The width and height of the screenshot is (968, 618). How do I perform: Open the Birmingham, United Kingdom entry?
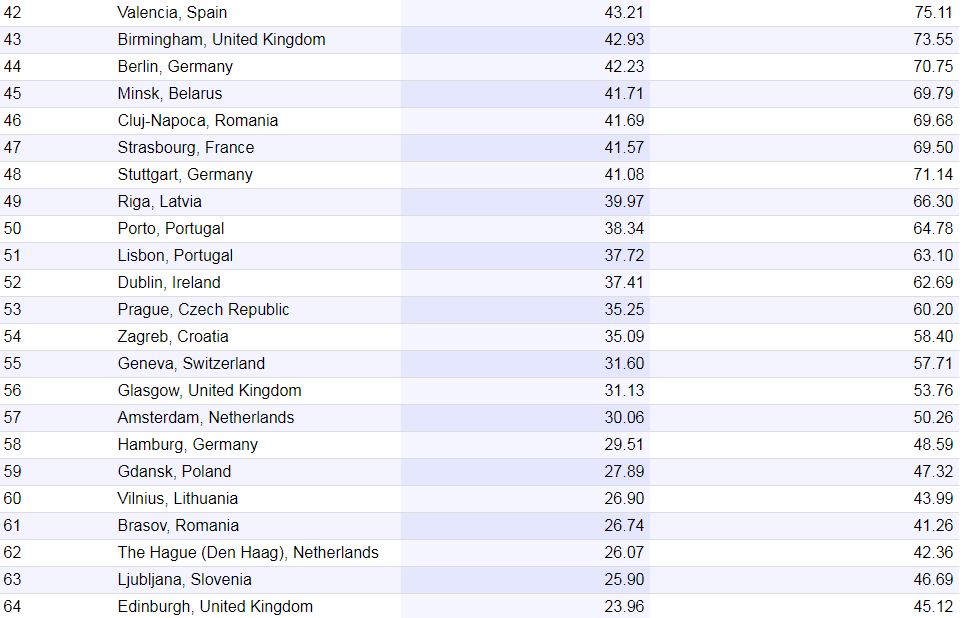pyautogui.click(x=221, y=40)
